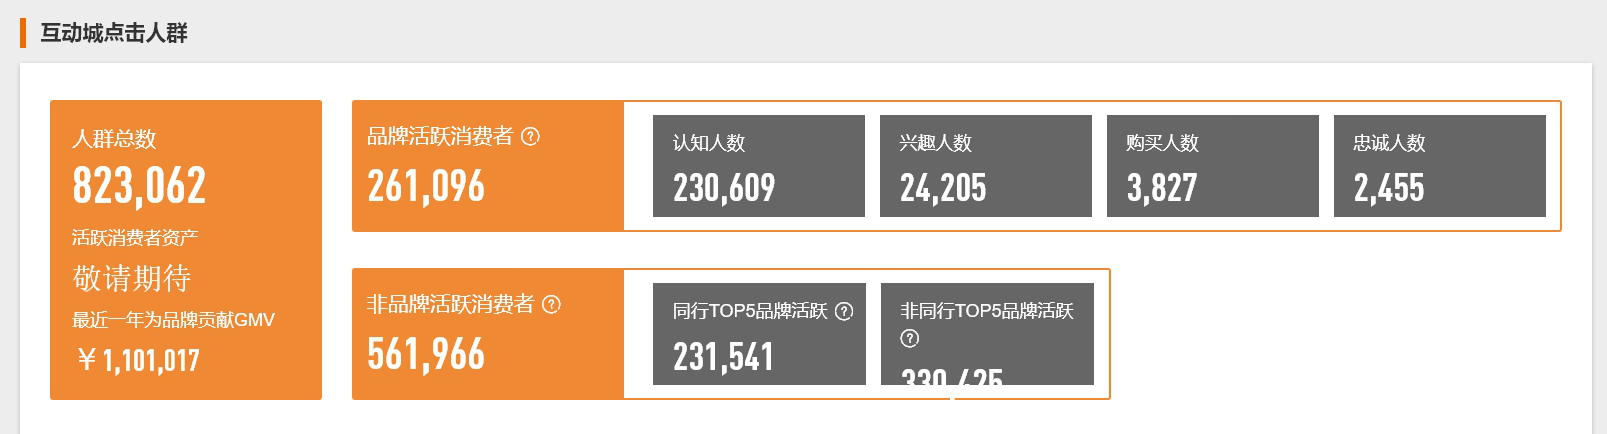
Task: Open the 同行TOP5品牌活跃 help tooltip icon
Action: point(844,311)
